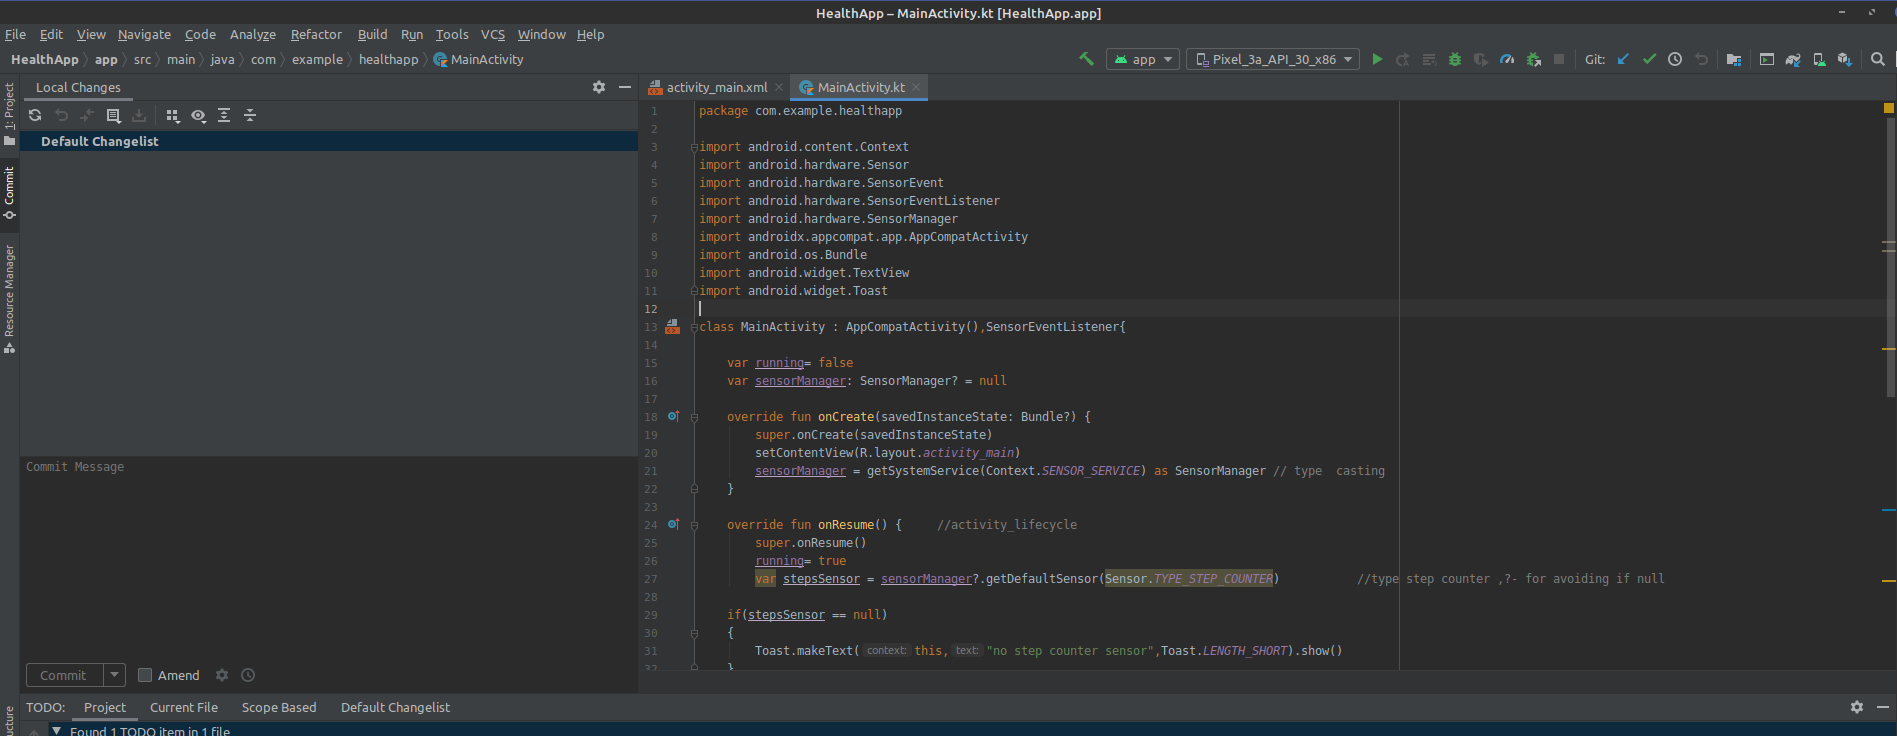Show Git history clock icon
The height and width of the screenshot is (736, 1897).
1675,60
